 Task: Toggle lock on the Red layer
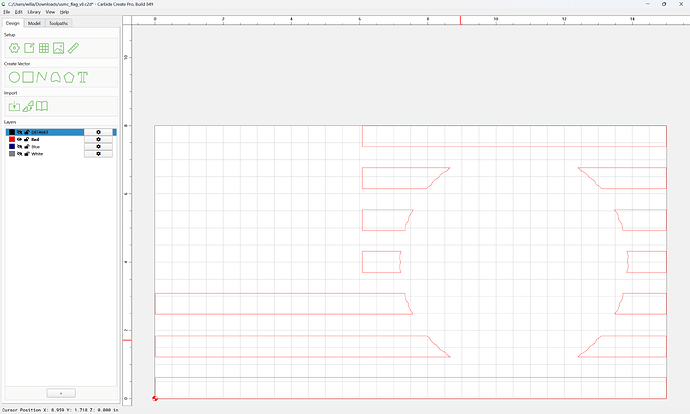click(26, 139)
